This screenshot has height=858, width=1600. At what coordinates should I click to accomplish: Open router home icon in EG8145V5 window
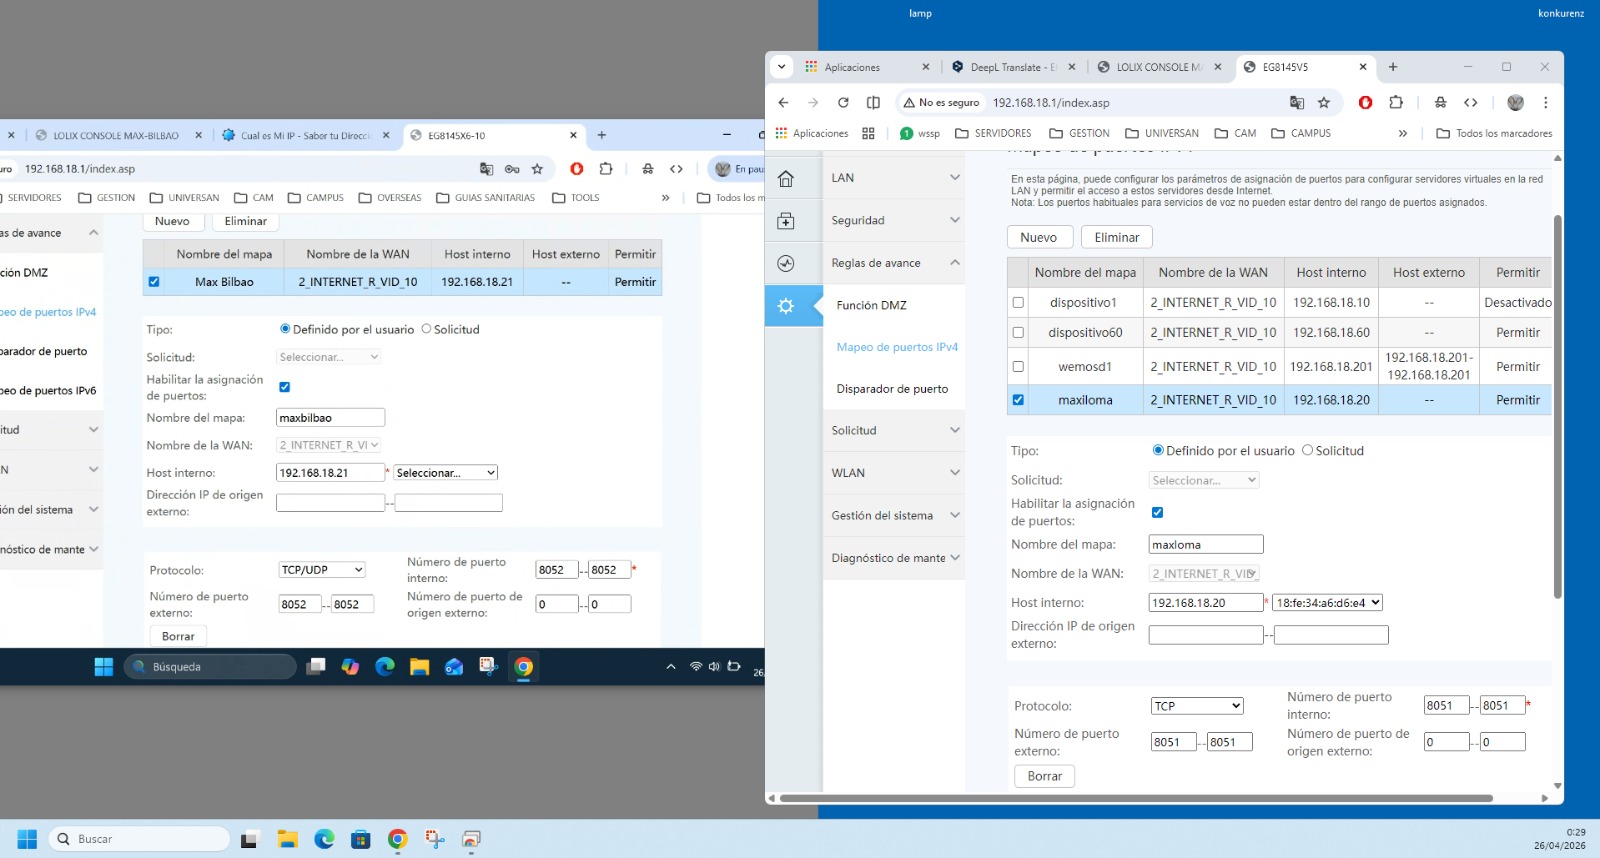coord(786,179)
